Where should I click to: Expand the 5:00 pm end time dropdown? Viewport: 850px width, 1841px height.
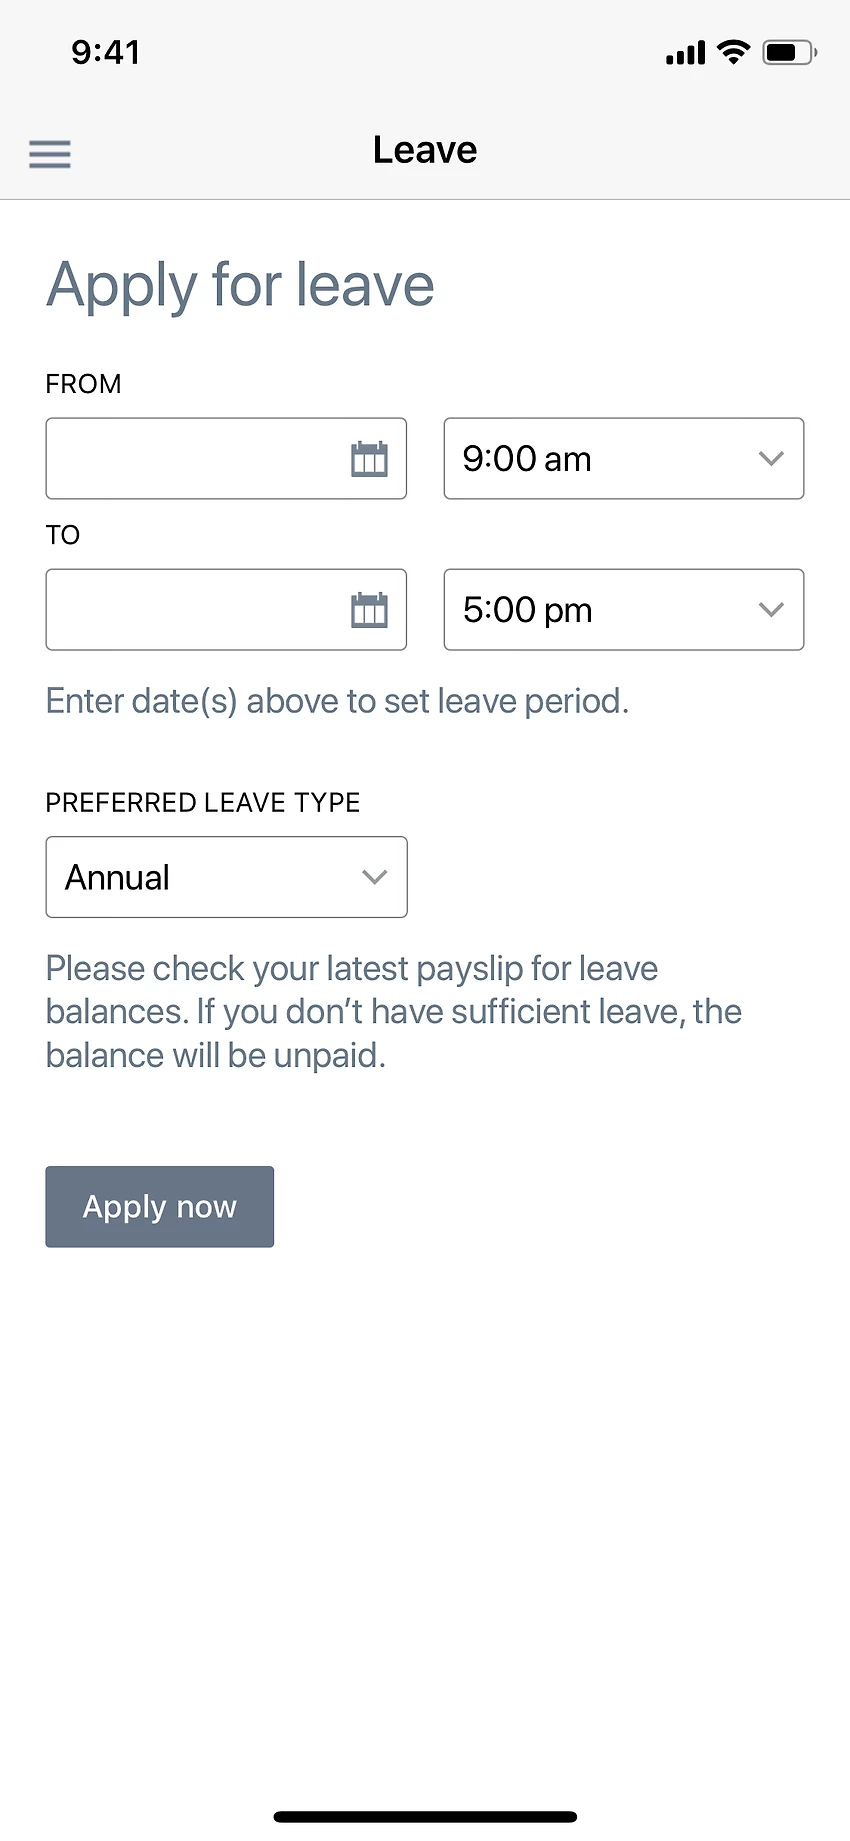click(624, 610)
